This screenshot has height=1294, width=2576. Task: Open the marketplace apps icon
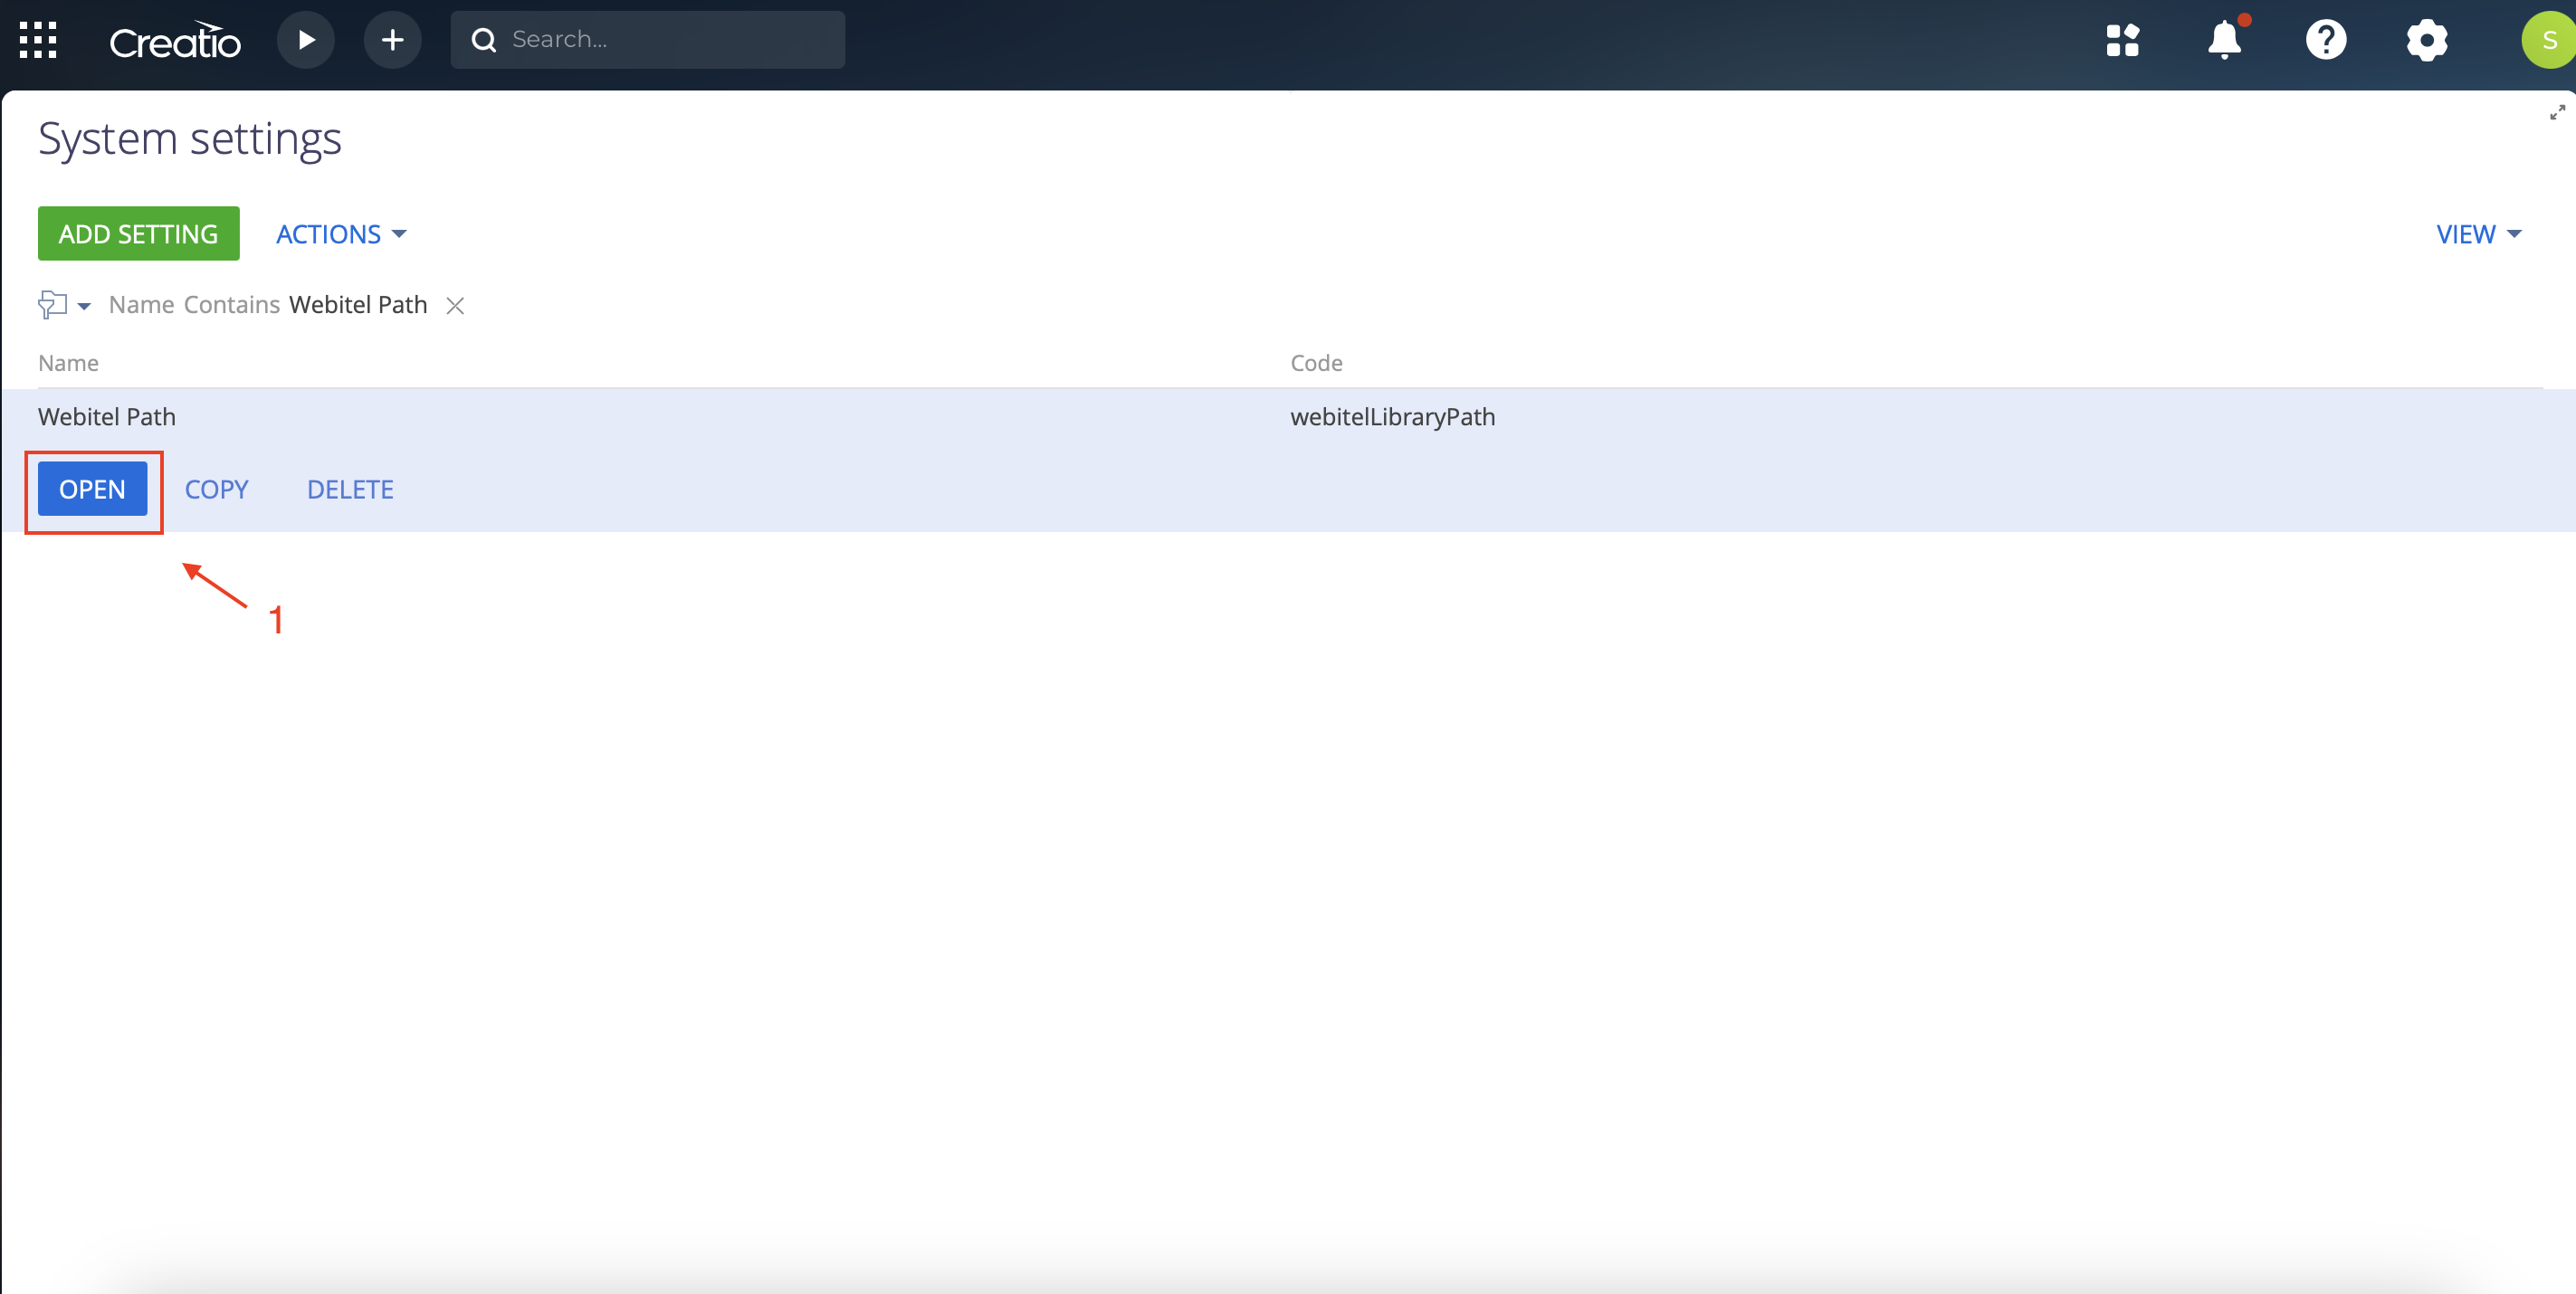coord(2122,40)
